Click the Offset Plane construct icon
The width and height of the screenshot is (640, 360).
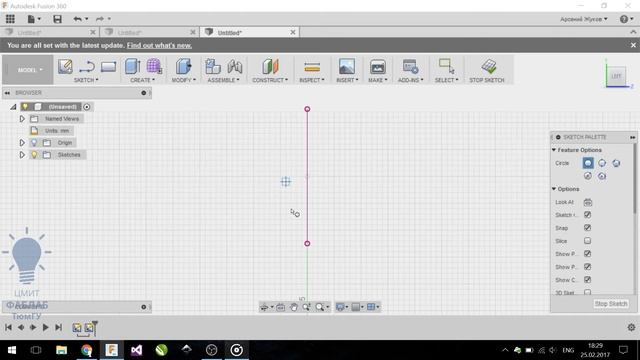click(x=270, y=66)
